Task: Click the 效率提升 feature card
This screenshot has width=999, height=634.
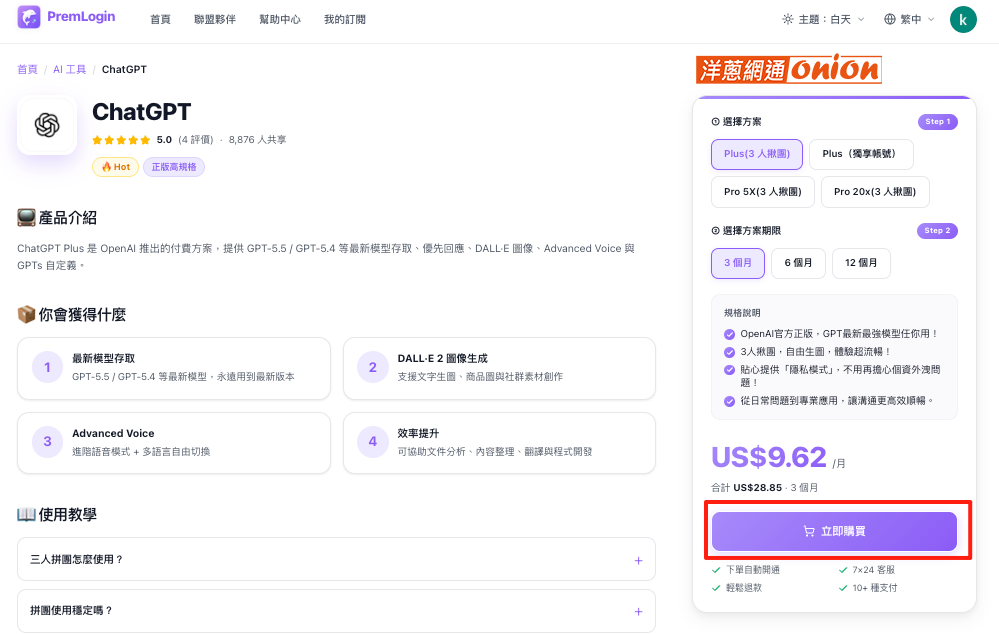Action: [x=500, y=443]
